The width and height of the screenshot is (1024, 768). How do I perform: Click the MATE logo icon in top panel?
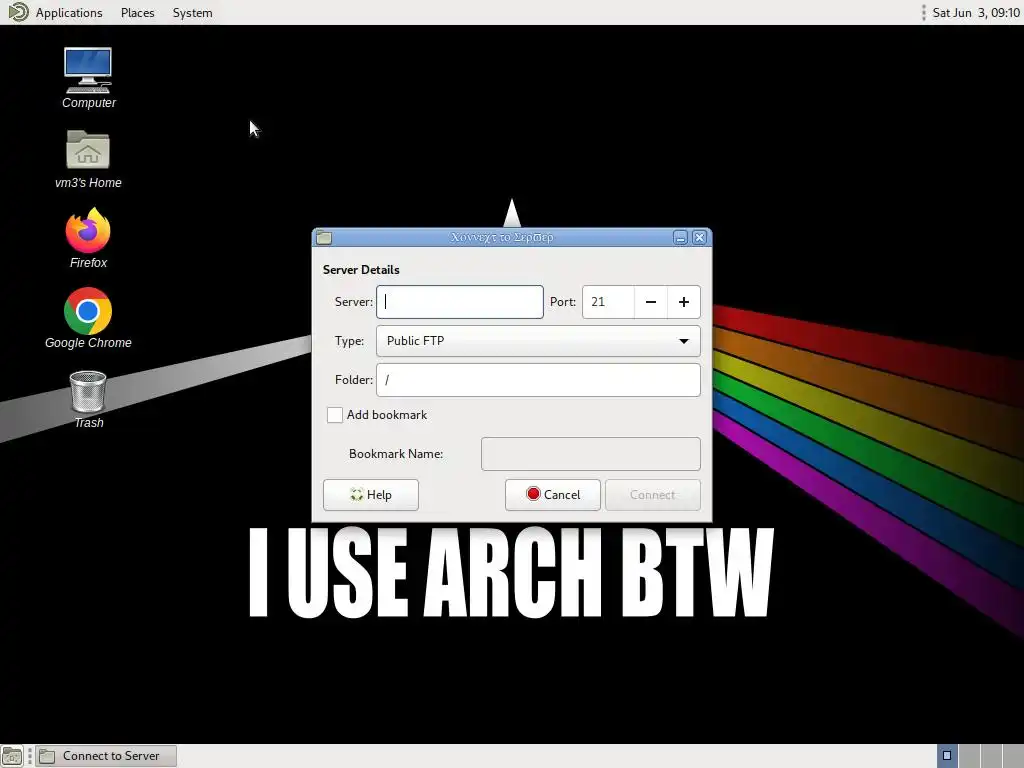(x=18, y=12)
